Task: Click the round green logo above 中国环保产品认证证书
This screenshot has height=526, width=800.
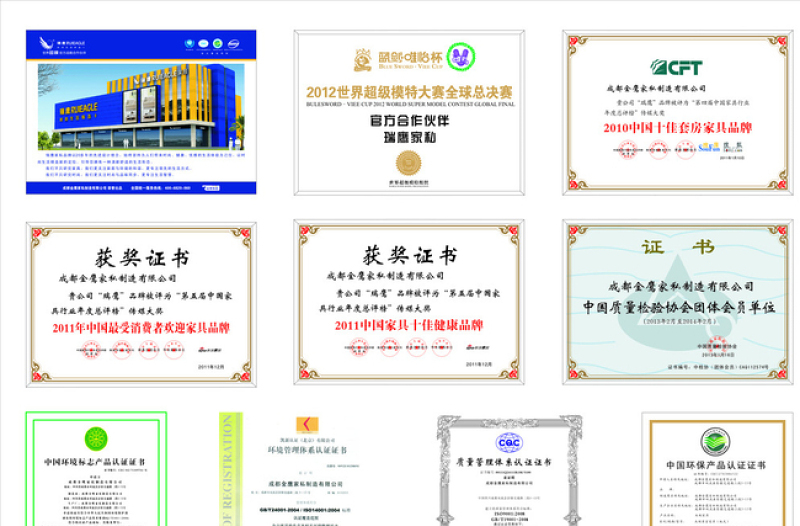Action: click(x=715, y=442)
